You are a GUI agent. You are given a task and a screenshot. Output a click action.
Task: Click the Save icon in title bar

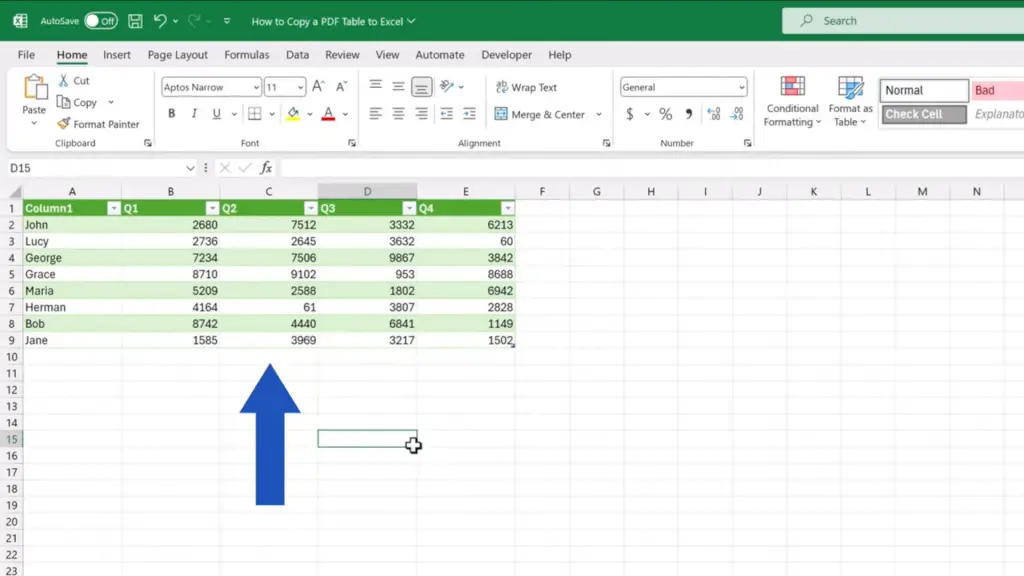tap(135, 21)
